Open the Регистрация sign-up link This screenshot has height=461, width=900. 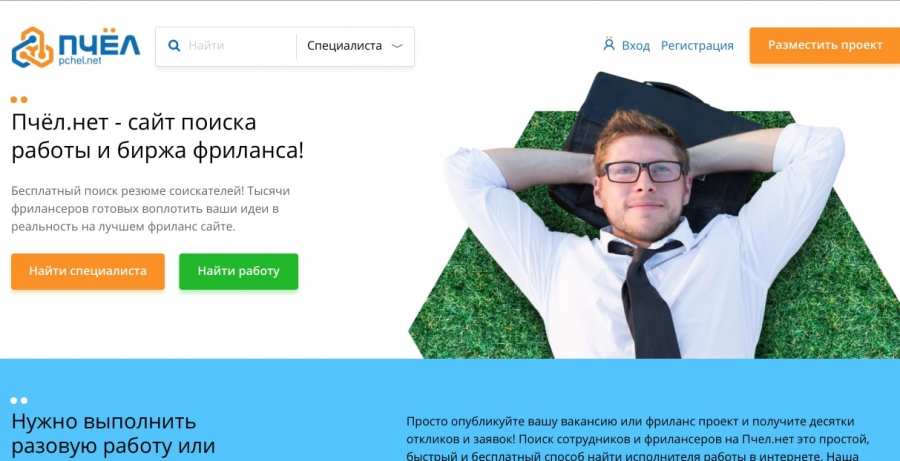(x=697, y=46)
